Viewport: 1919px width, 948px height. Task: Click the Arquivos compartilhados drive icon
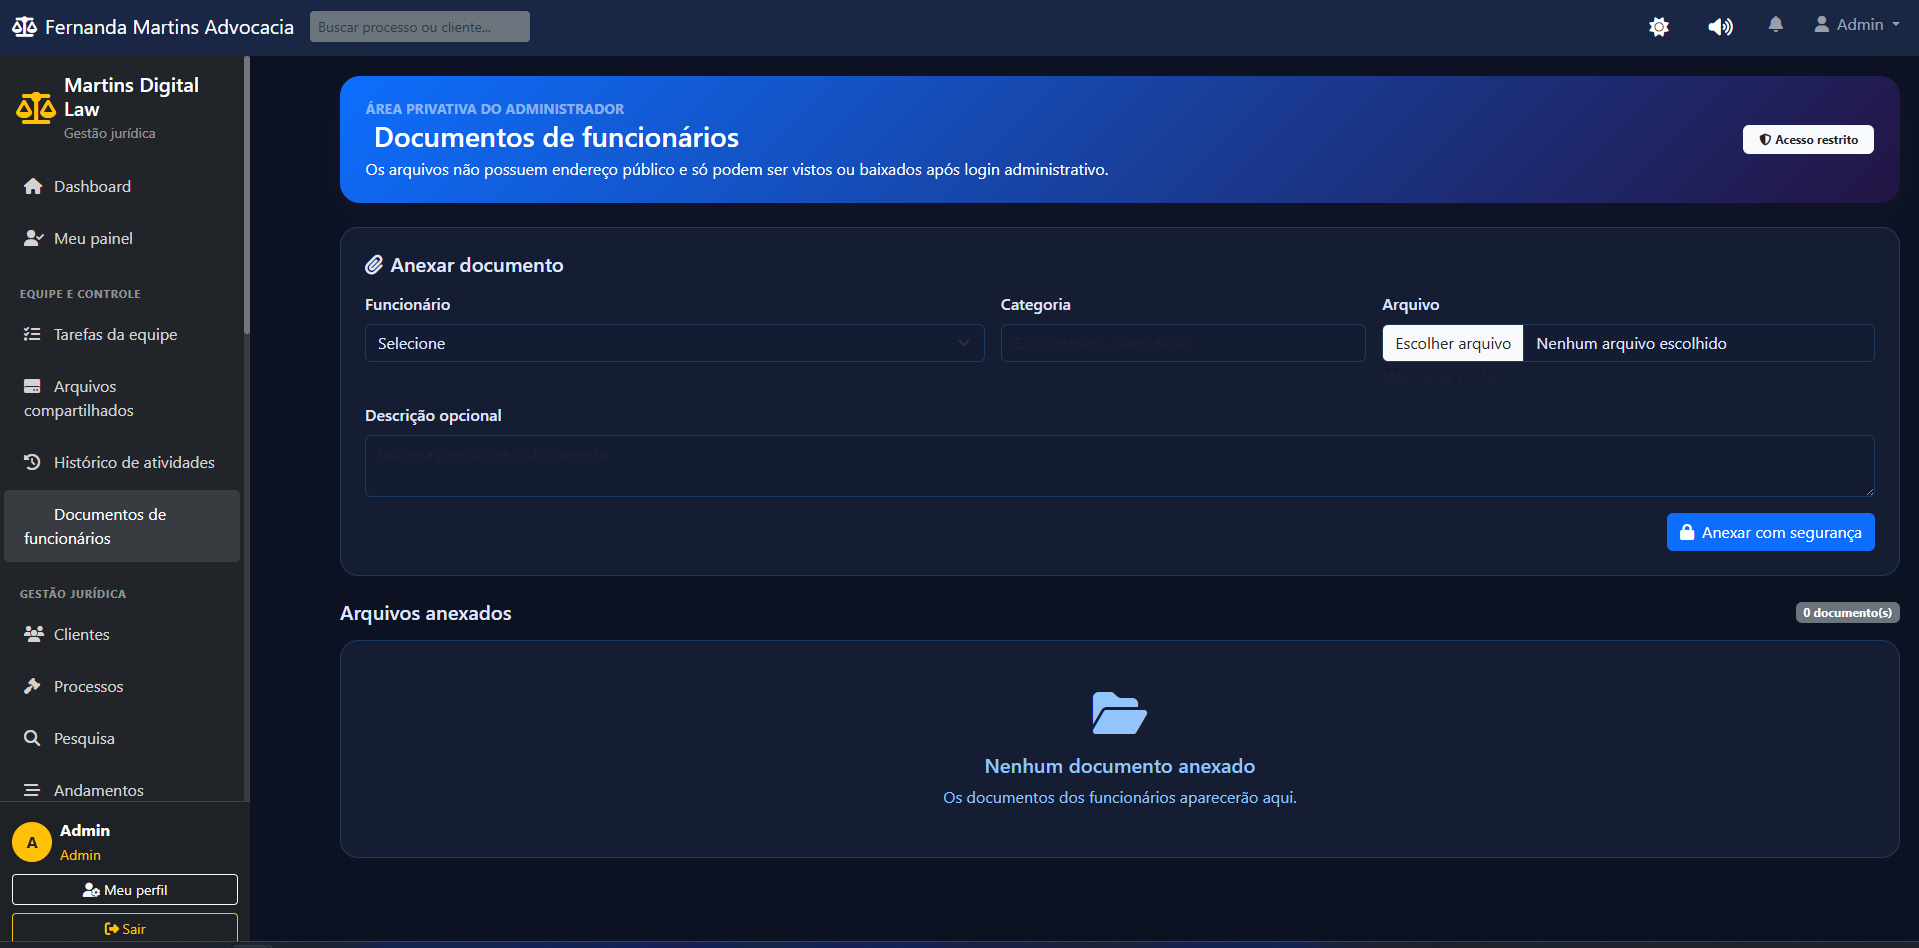32,386
